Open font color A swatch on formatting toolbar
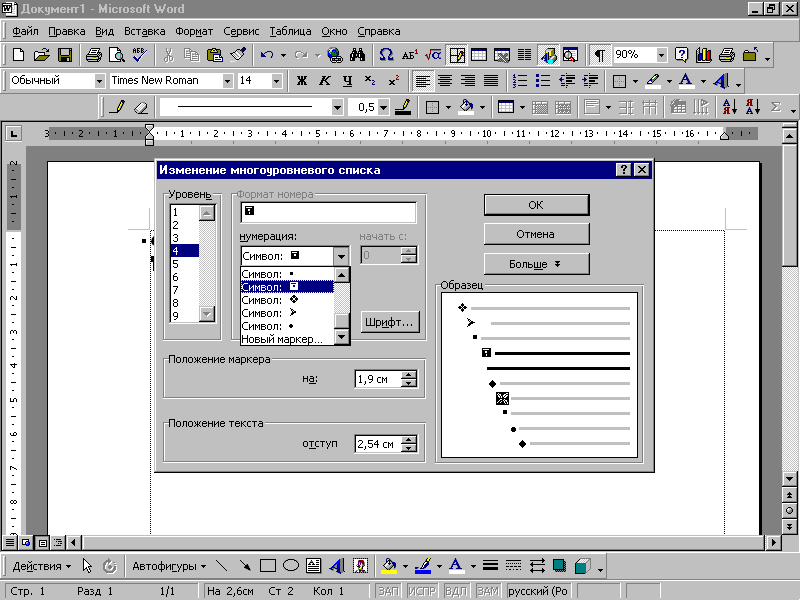Image resolution: width=800 pixels, height=600 pixels. pyautogui.click(x=687, y=81)
